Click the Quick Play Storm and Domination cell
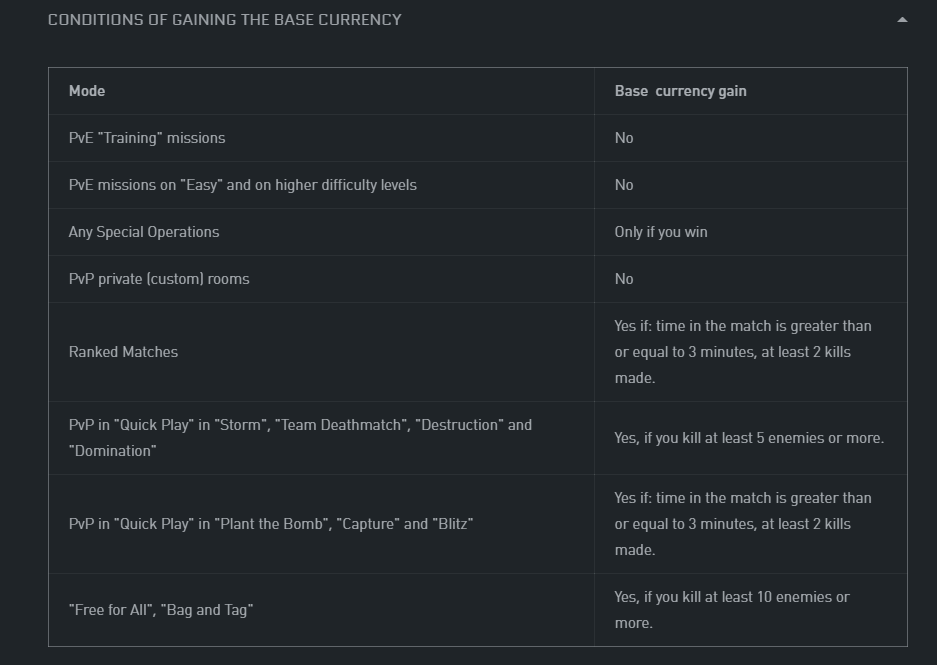Viewport: 937px width, 665px height. click(321, 438)
